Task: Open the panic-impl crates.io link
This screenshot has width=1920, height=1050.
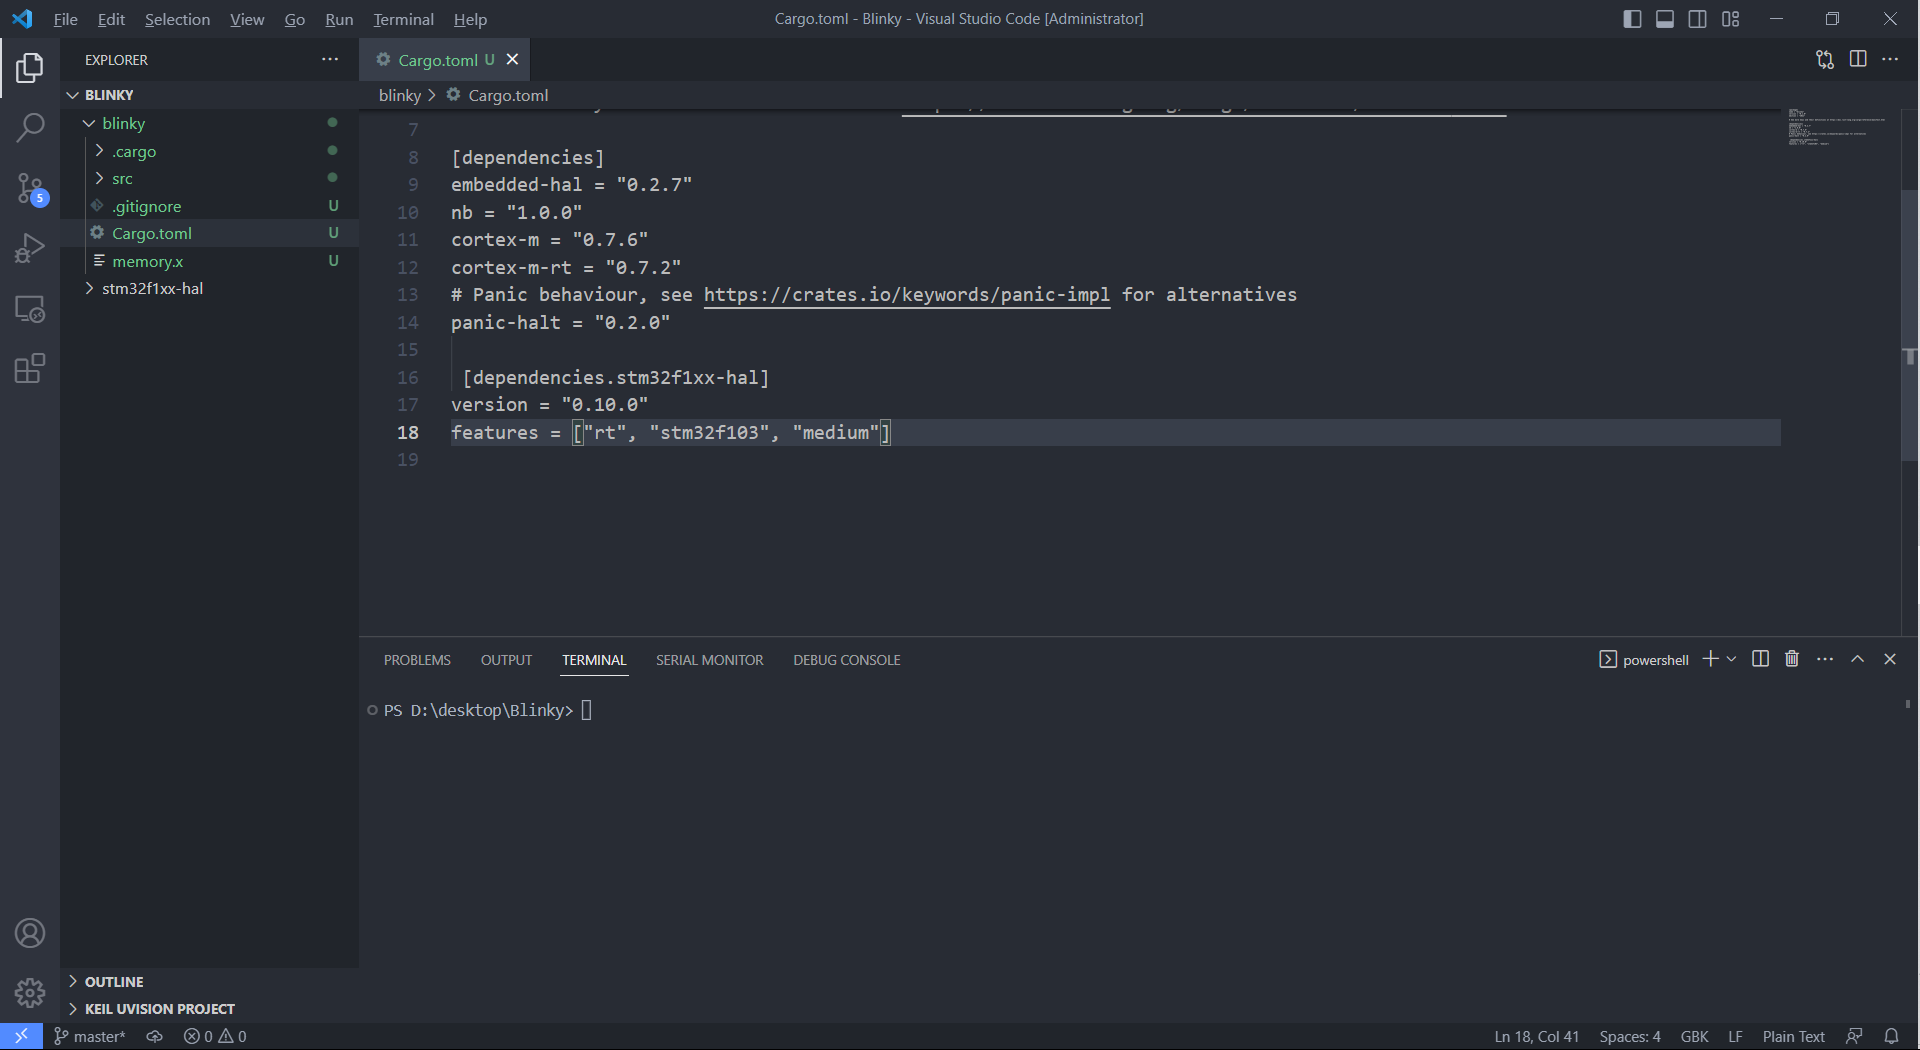Action: tap(906, 294)
